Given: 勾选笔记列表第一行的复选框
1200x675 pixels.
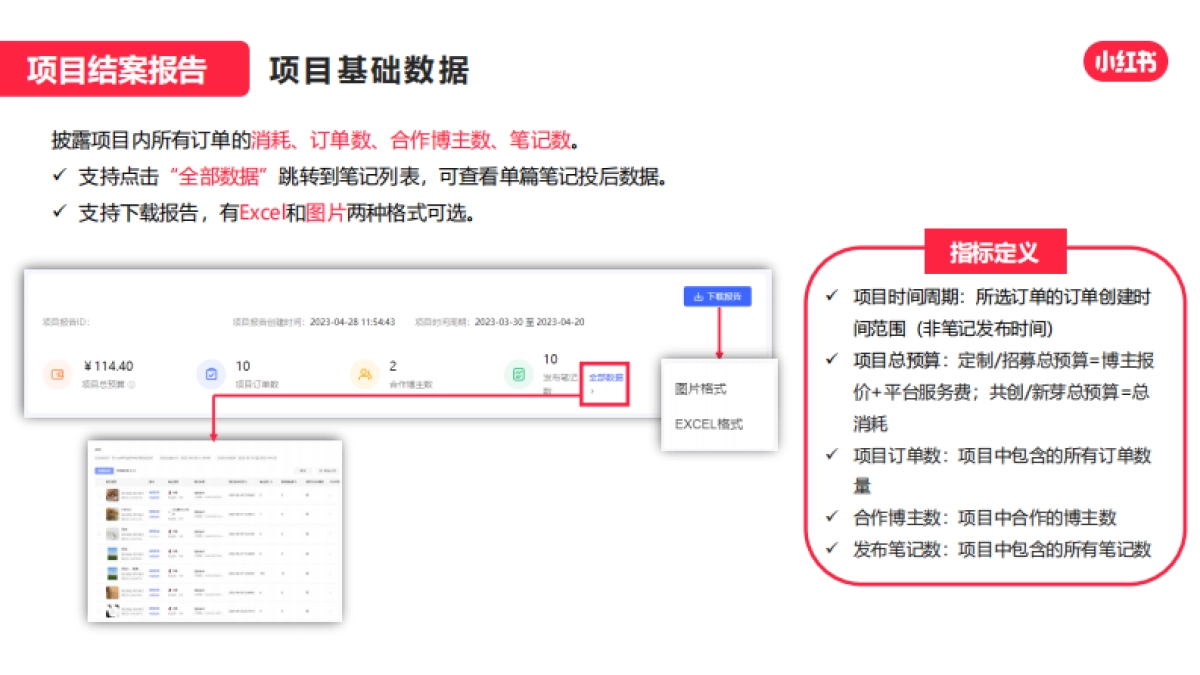Looking at the screenshot, I should click(x=100, y=495).
